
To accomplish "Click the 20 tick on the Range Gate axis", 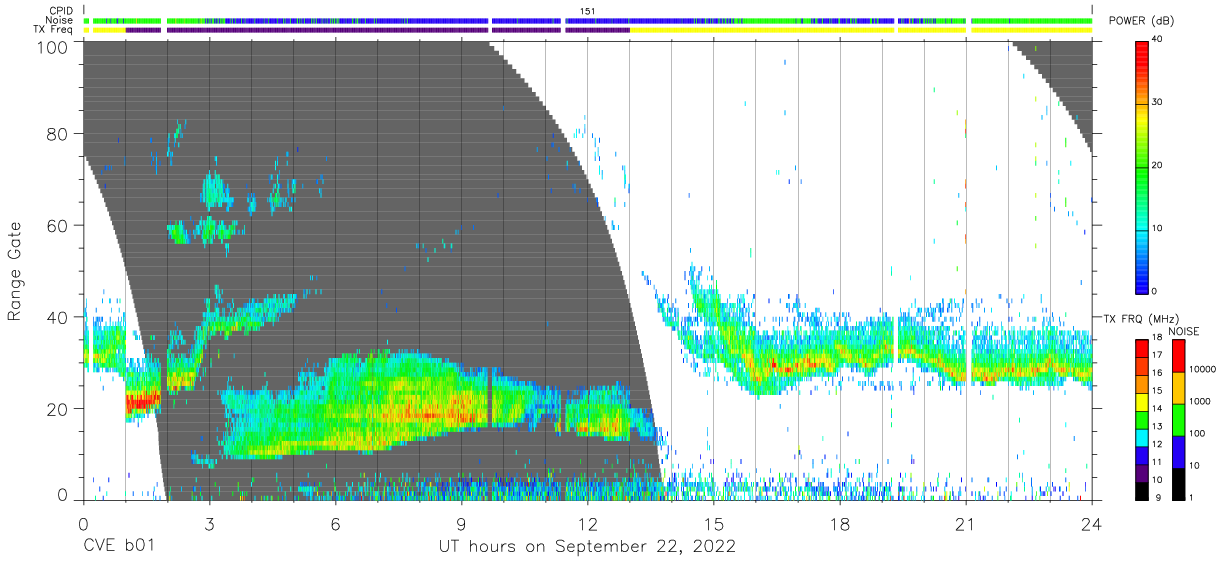I will click(x=58, y=409).
